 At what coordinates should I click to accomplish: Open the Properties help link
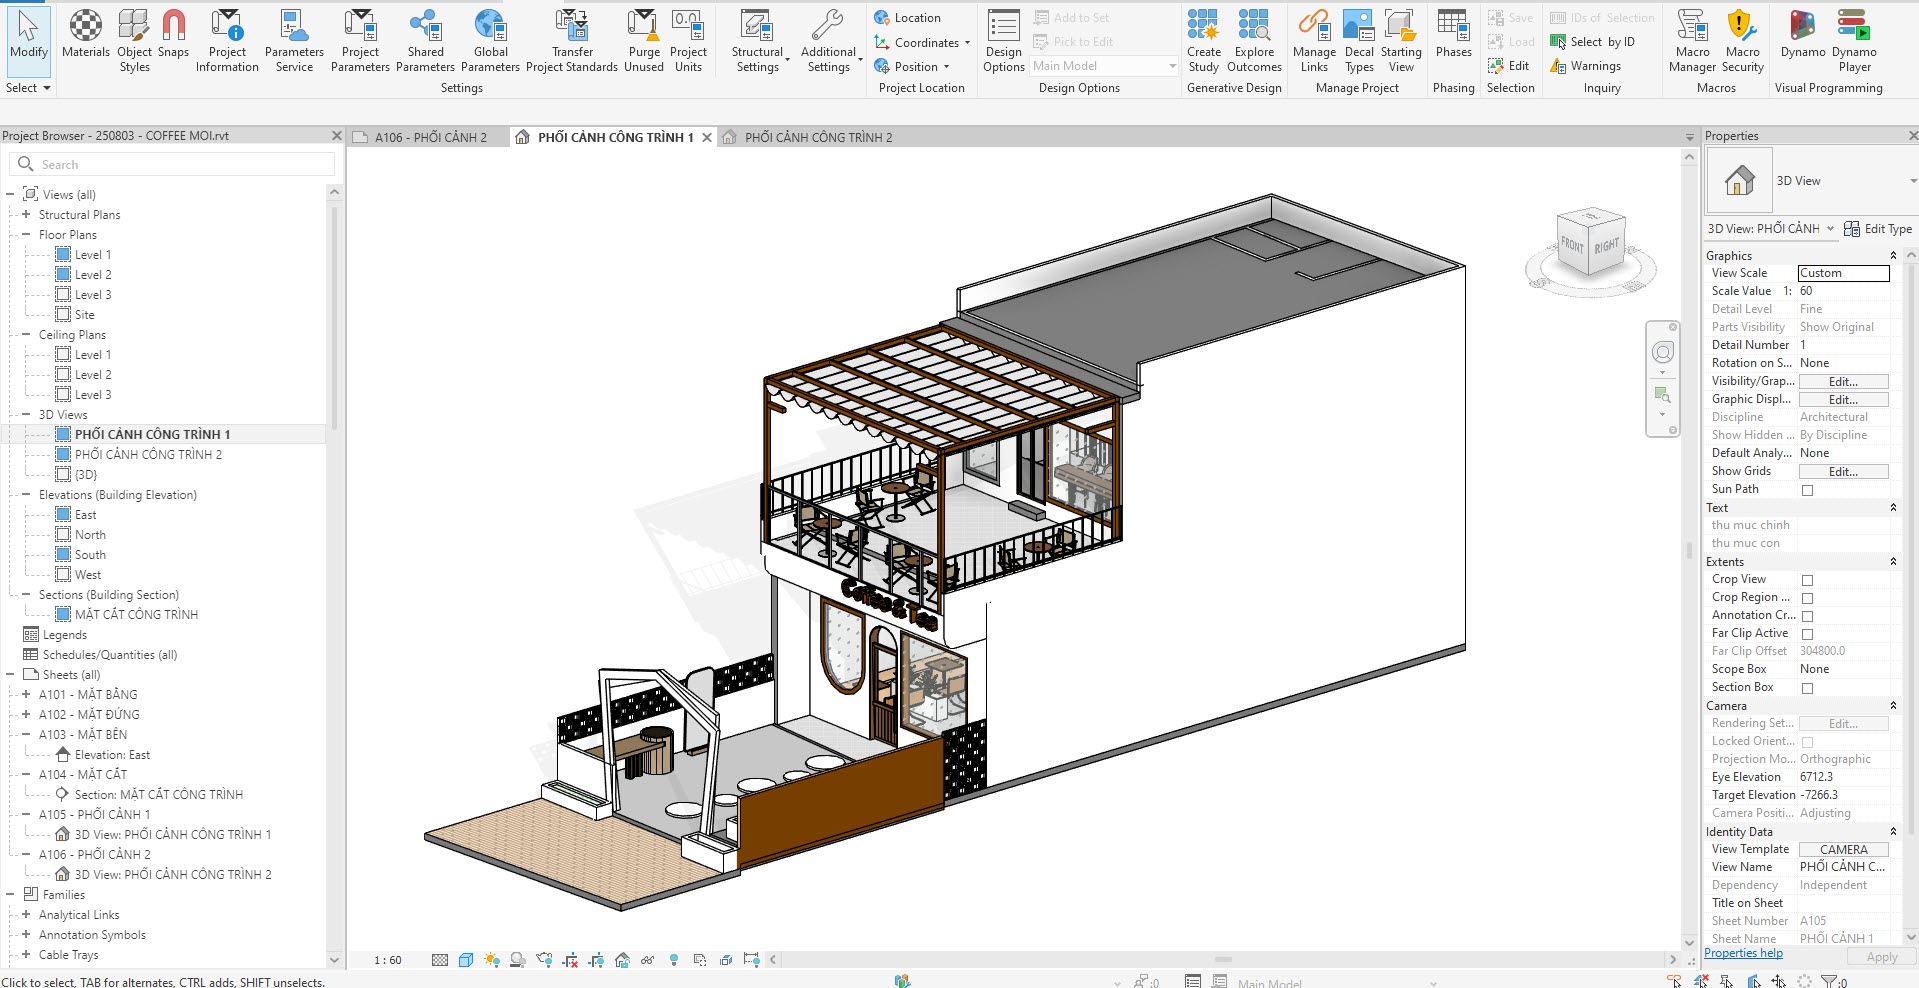pyautogui.click(x=1743, y=953)
